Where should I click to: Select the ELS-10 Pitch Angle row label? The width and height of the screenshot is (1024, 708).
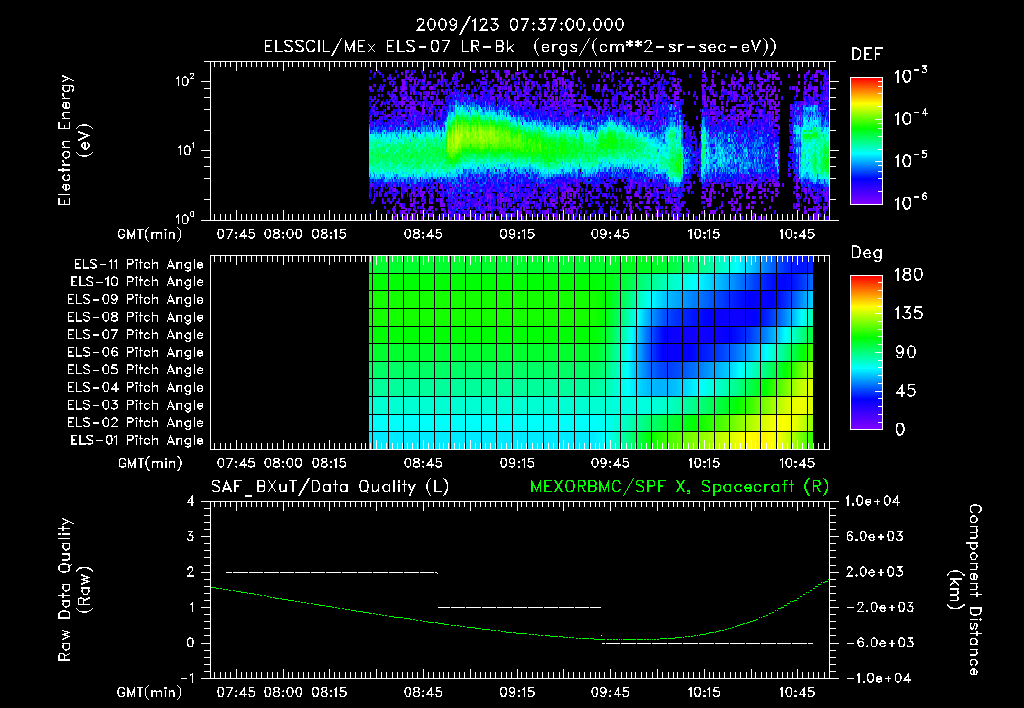click(x=136, y=282)
